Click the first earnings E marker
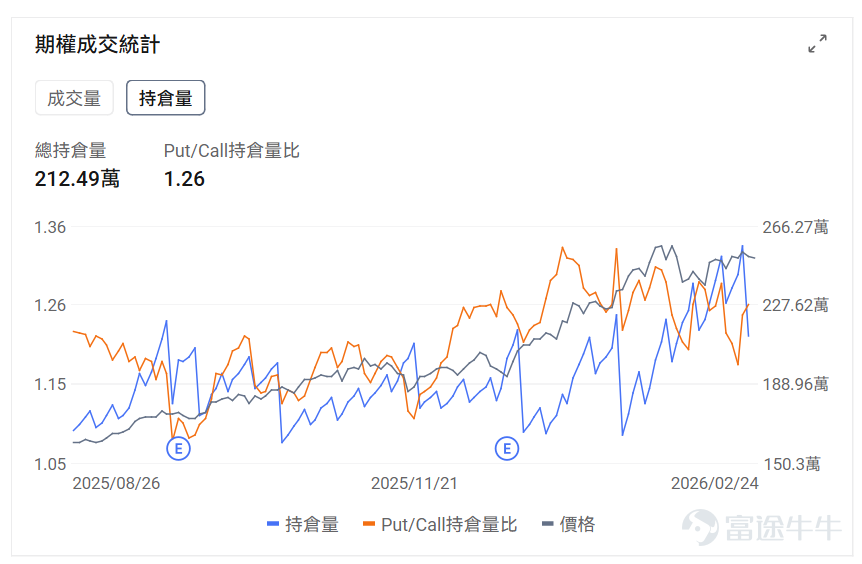Viewport: 862px width, 564px height. [178, 449]
